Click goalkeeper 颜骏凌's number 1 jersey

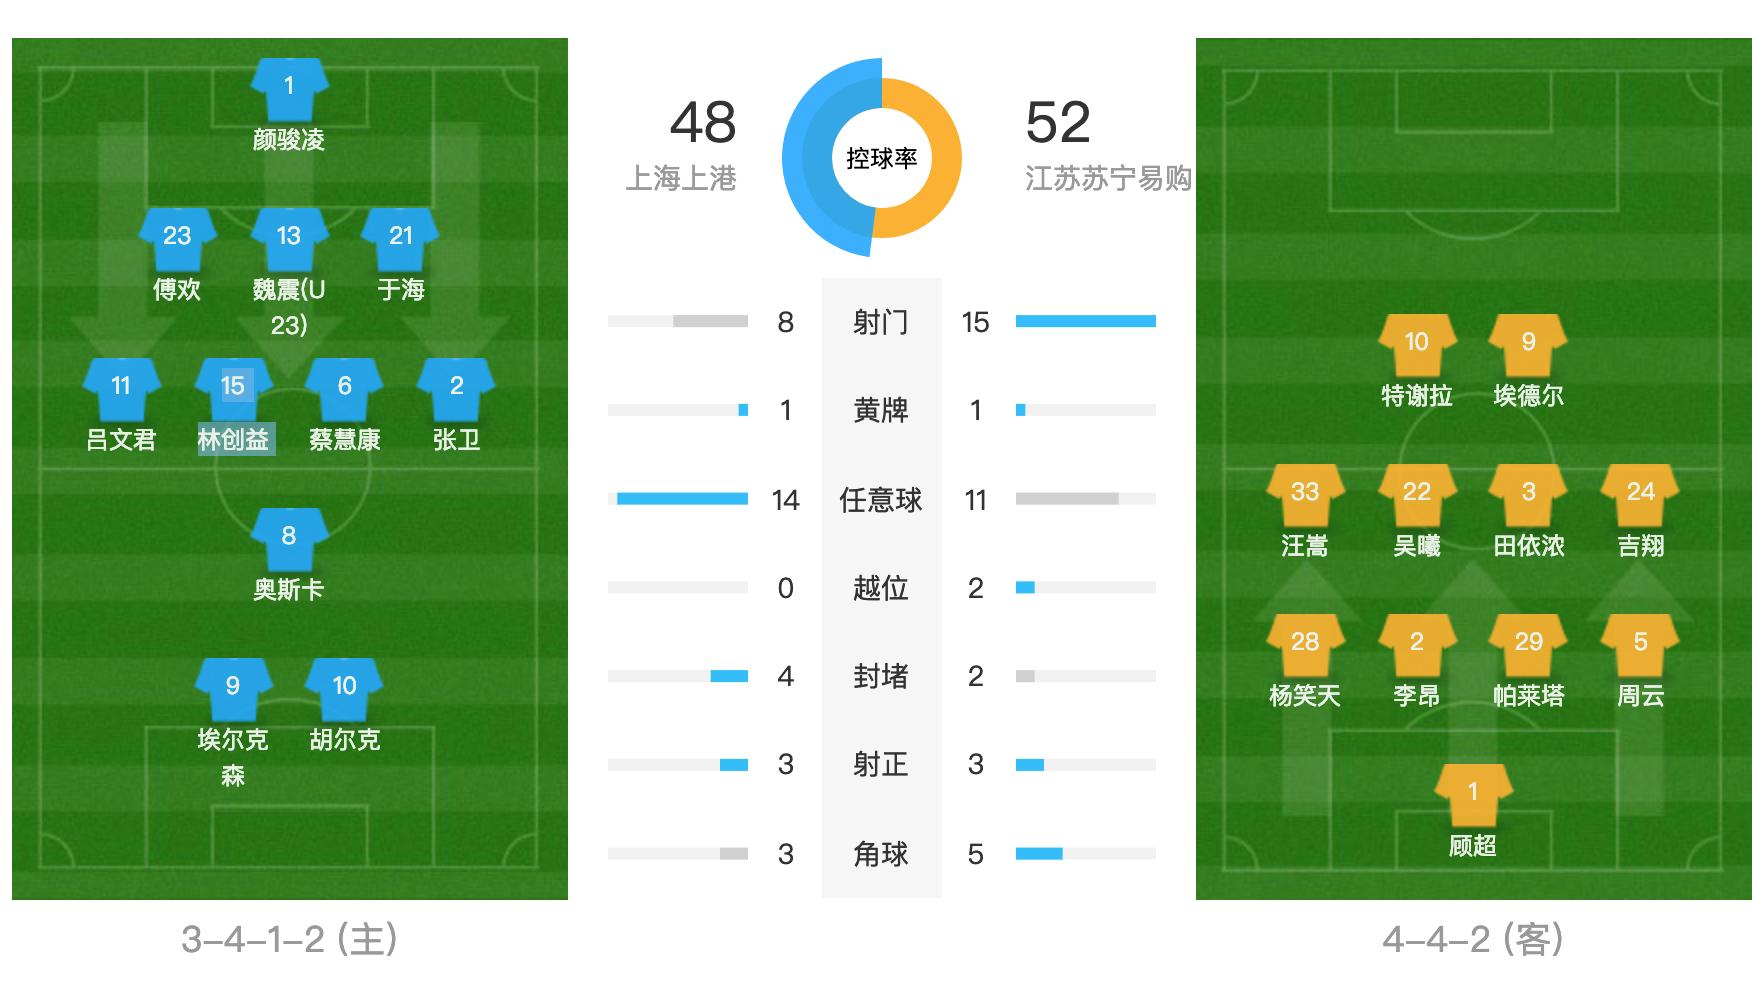[x=289, y=88]
